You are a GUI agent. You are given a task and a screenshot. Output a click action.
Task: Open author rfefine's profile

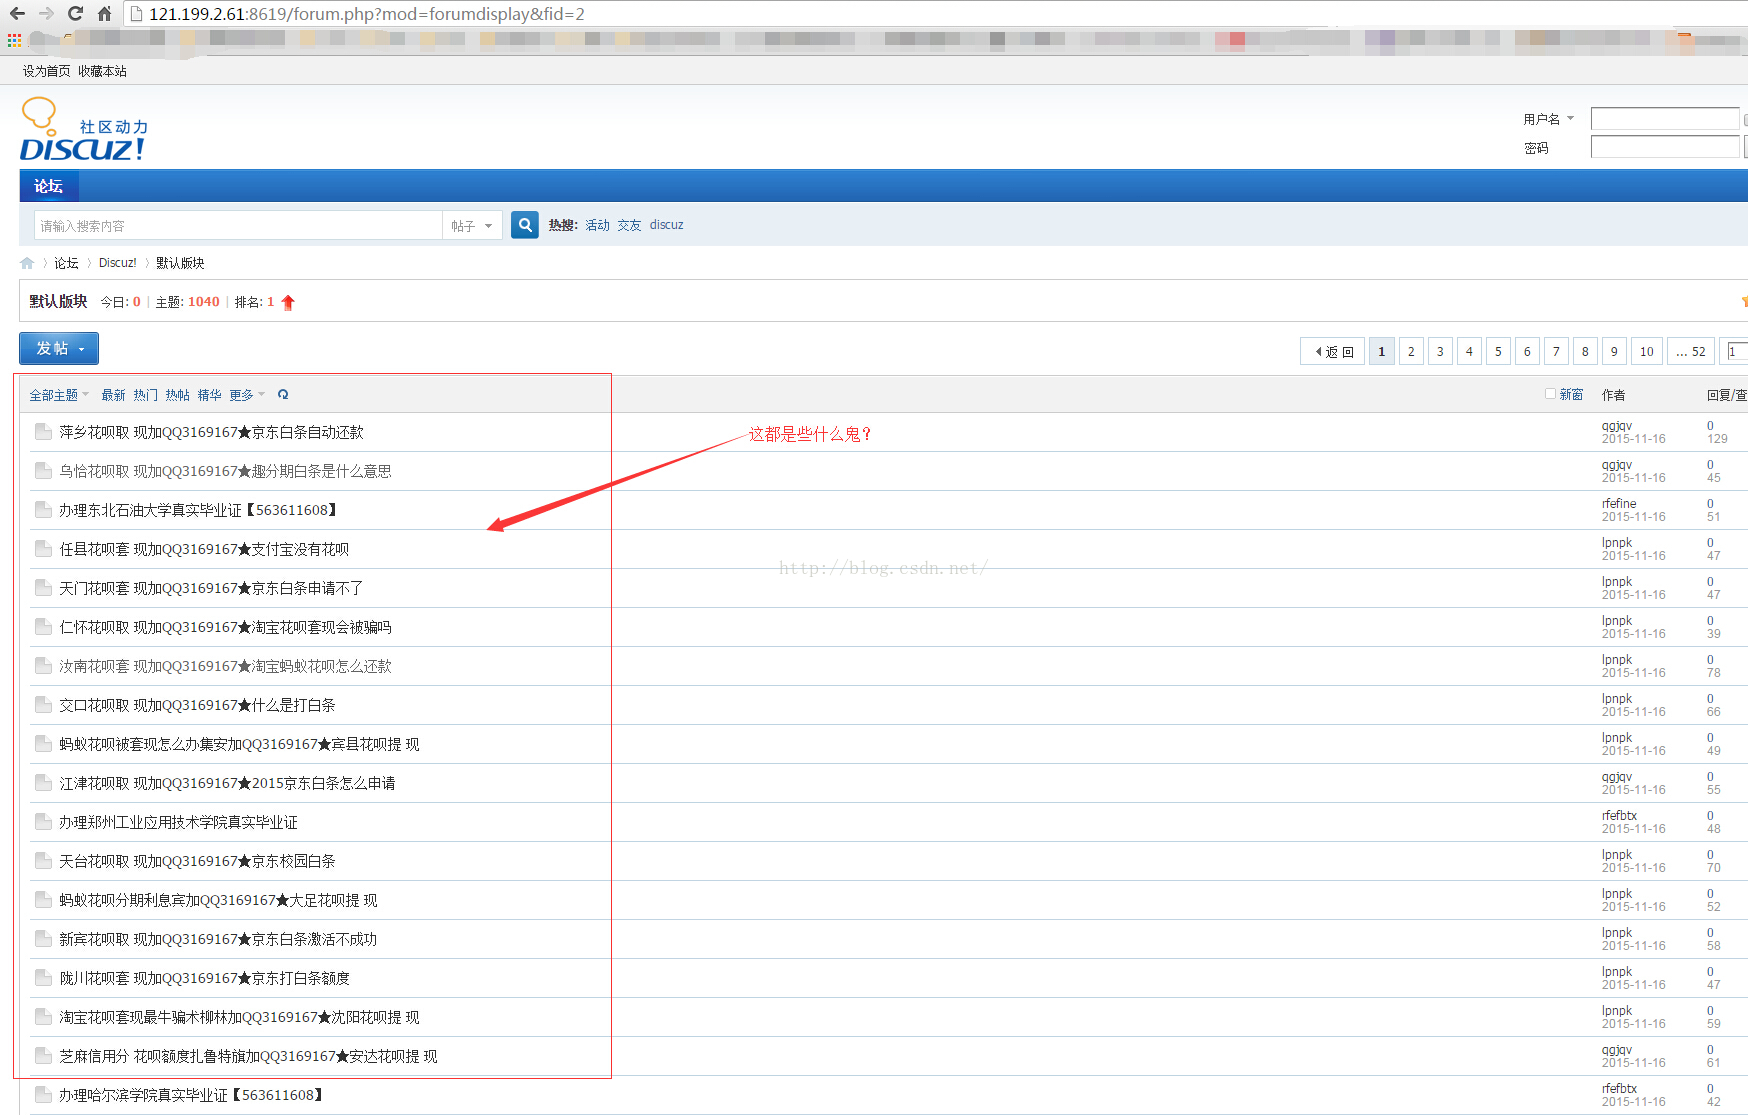(x=1619, y=503)
